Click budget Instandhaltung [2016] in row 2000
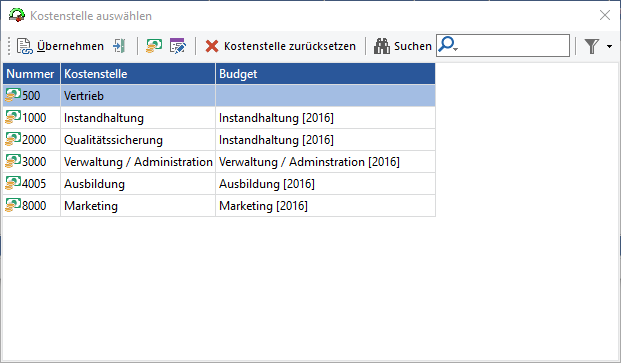621x363 pixels. click(x=325, y=140)
